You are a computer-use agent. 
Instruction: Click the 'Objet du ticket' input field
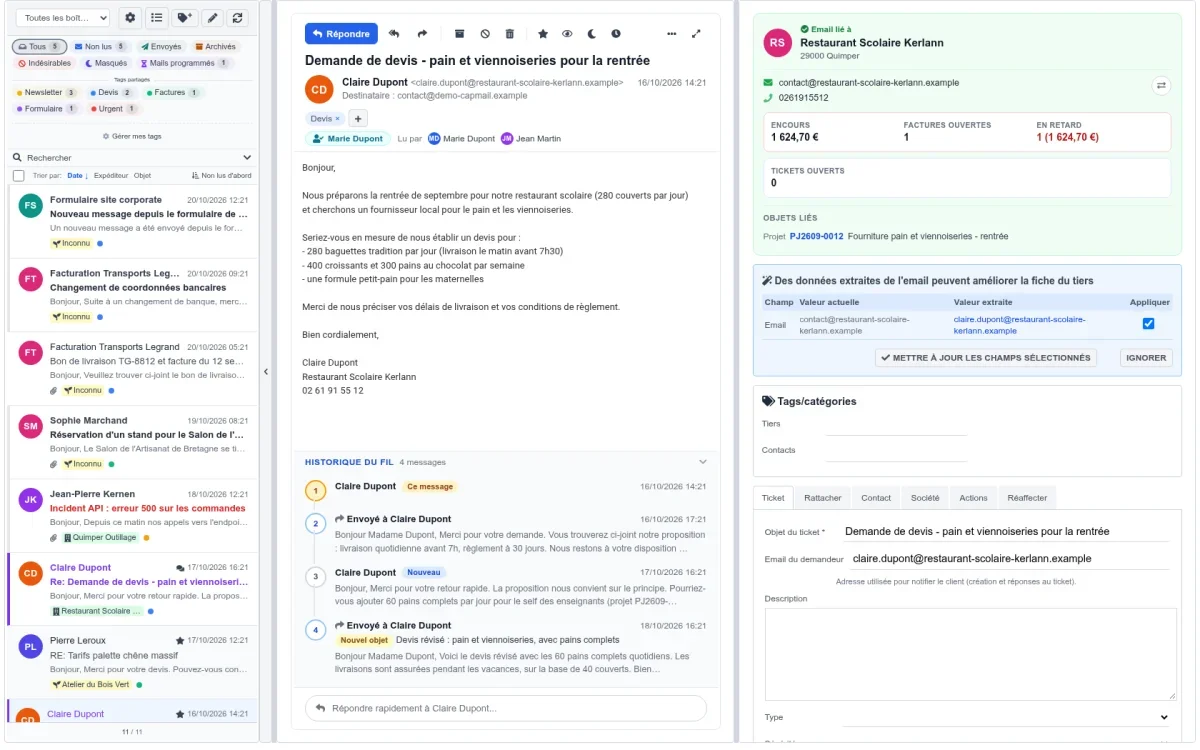pyautogui.click(x=1005, y=531)
